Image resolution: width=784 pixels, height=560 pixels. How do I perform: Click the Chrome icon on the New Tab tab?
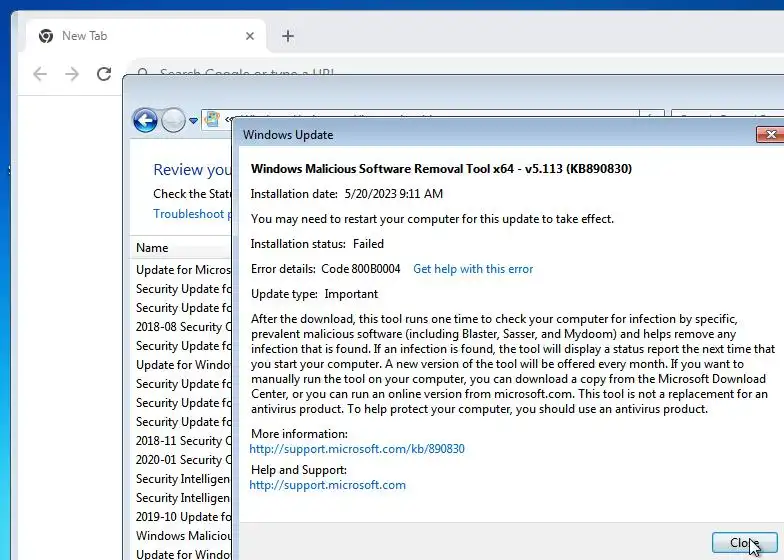click(46, 36)
